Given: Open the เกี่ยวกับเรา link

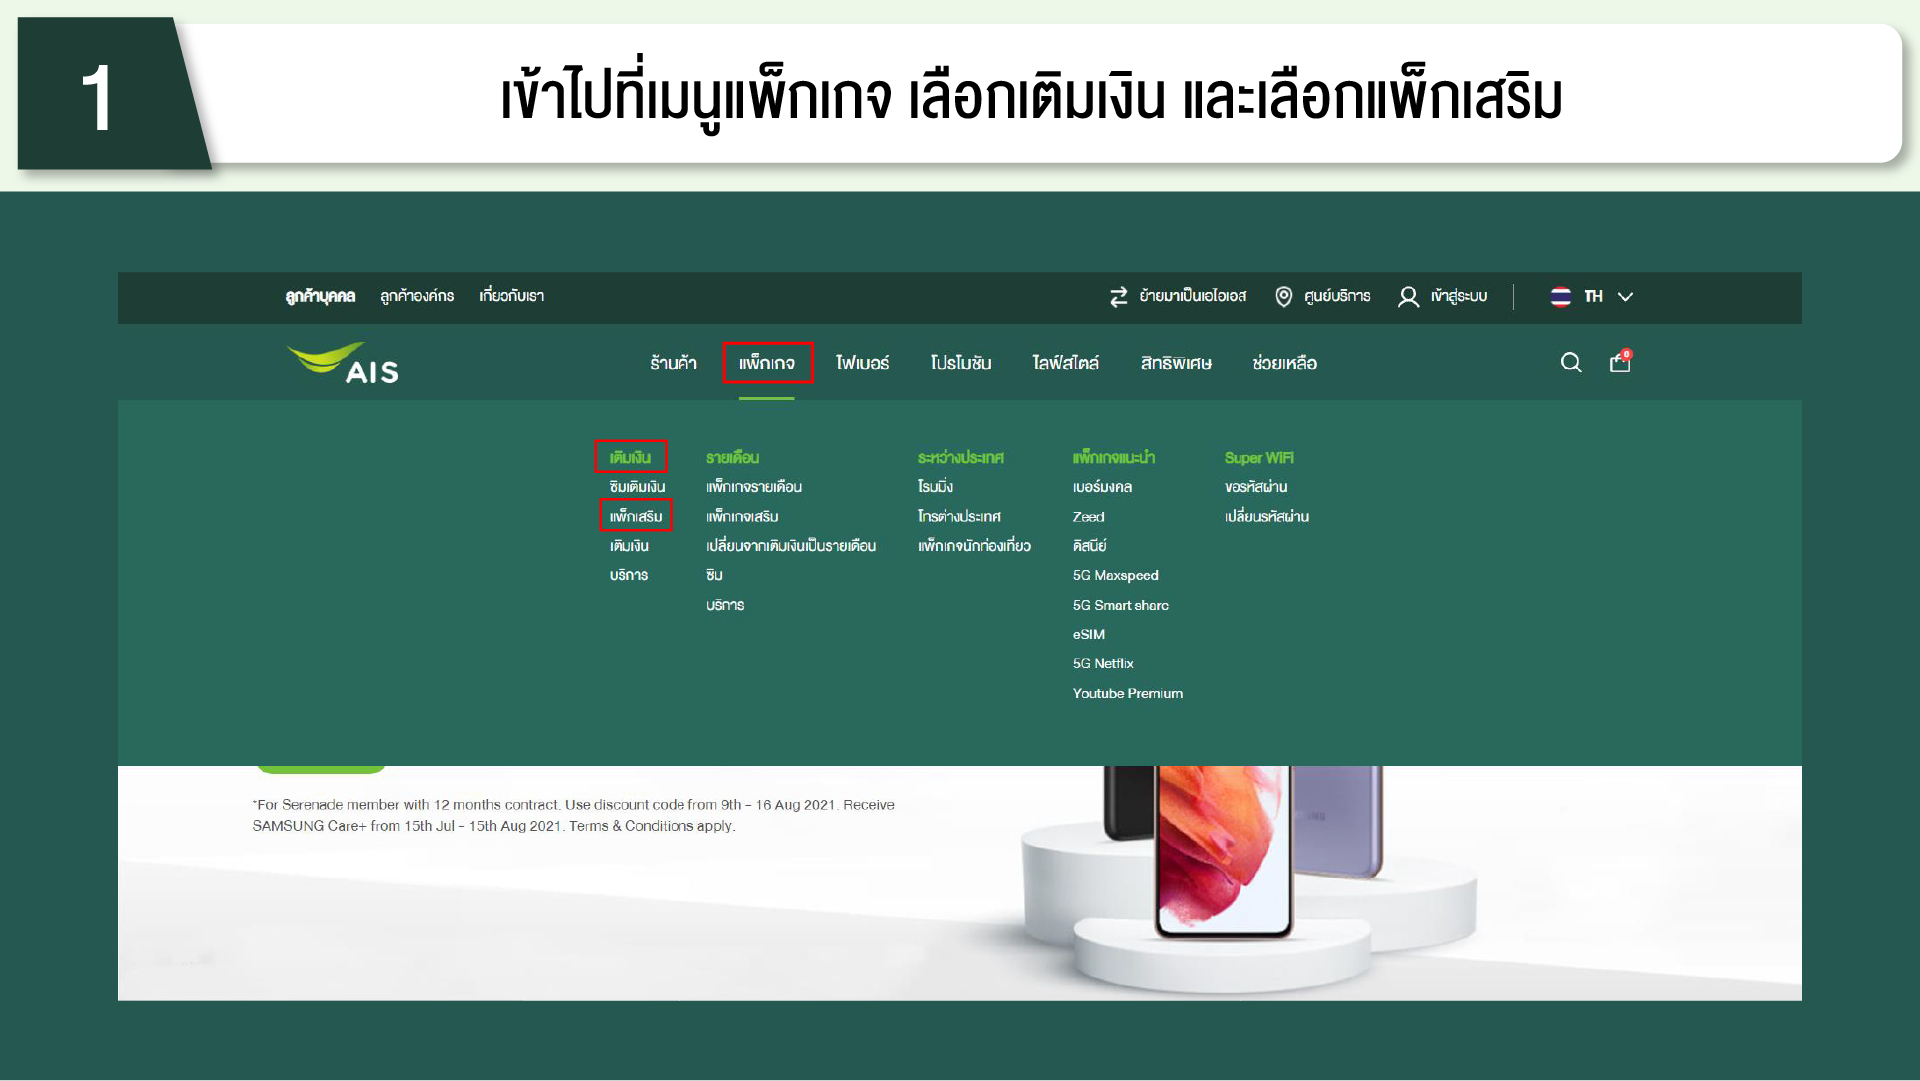Looking at the screenshot, I should [x=511, y=296].
